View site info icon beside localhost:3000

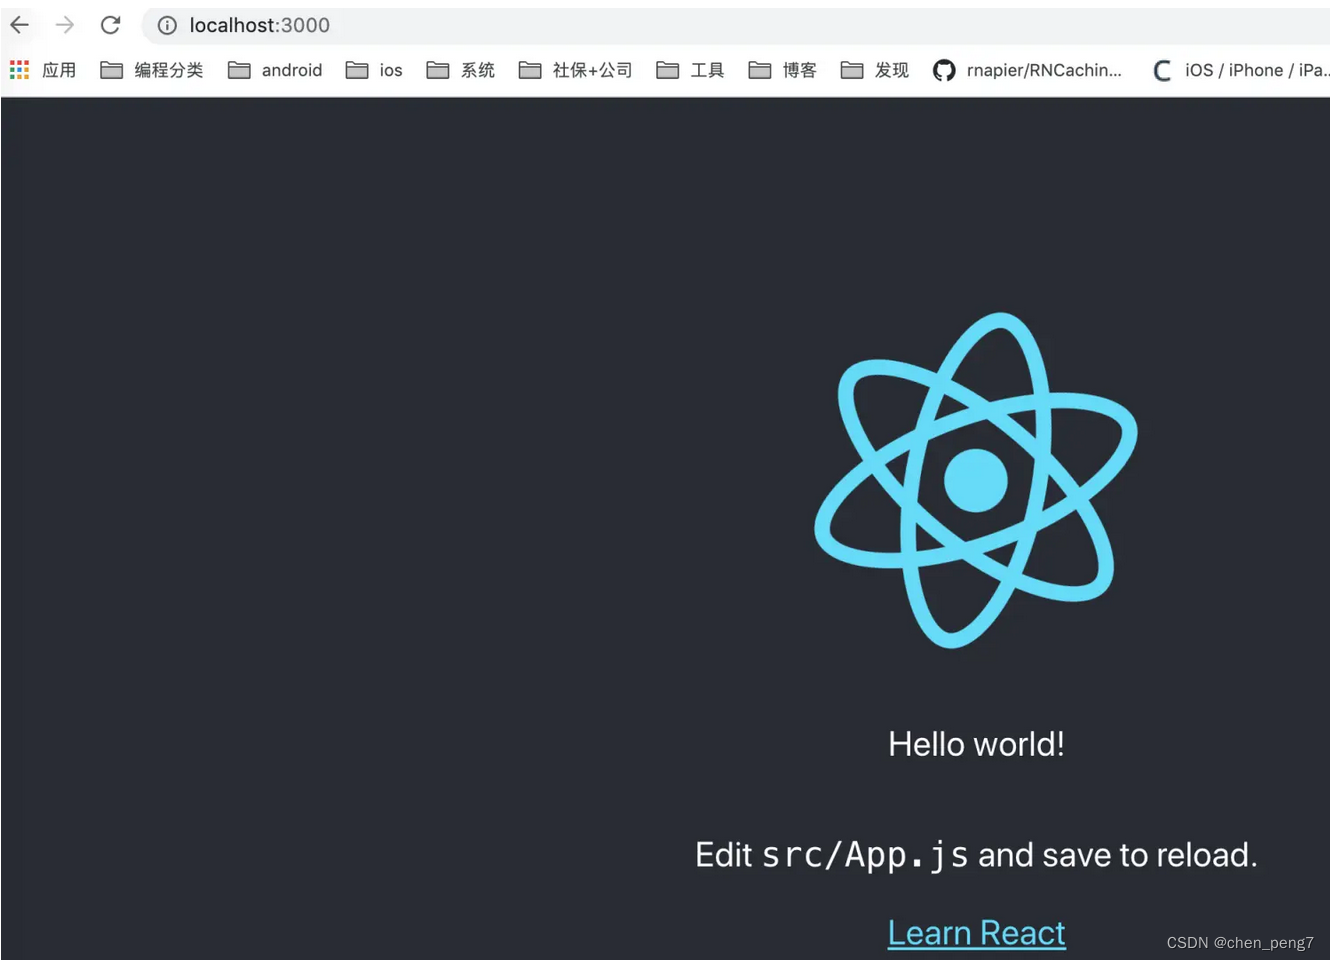click(x=167, y=26)
